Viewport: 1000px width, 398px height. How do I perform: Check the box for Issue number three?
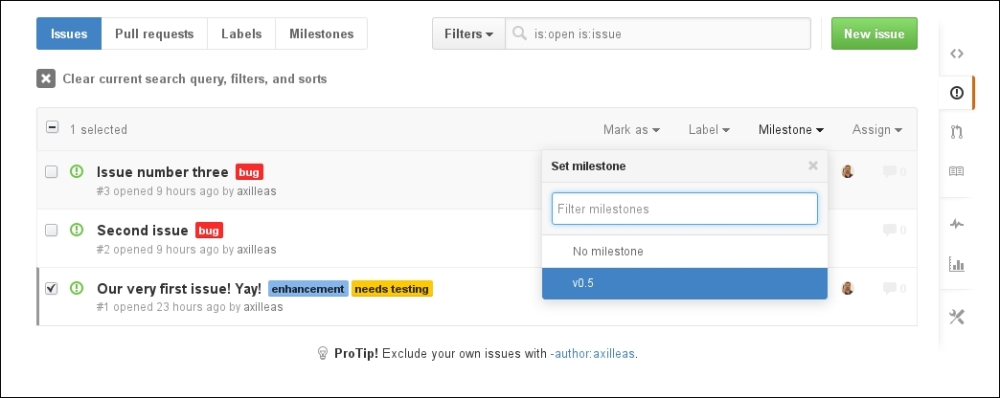click(52, 172)
